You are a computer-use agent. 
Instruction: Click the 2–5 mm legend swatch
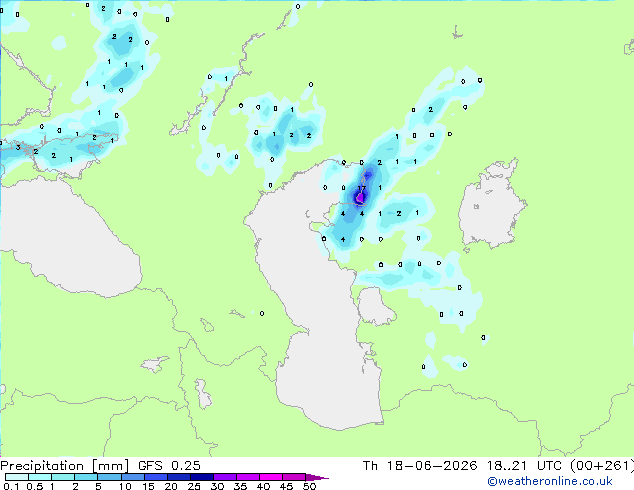point(86,477)
